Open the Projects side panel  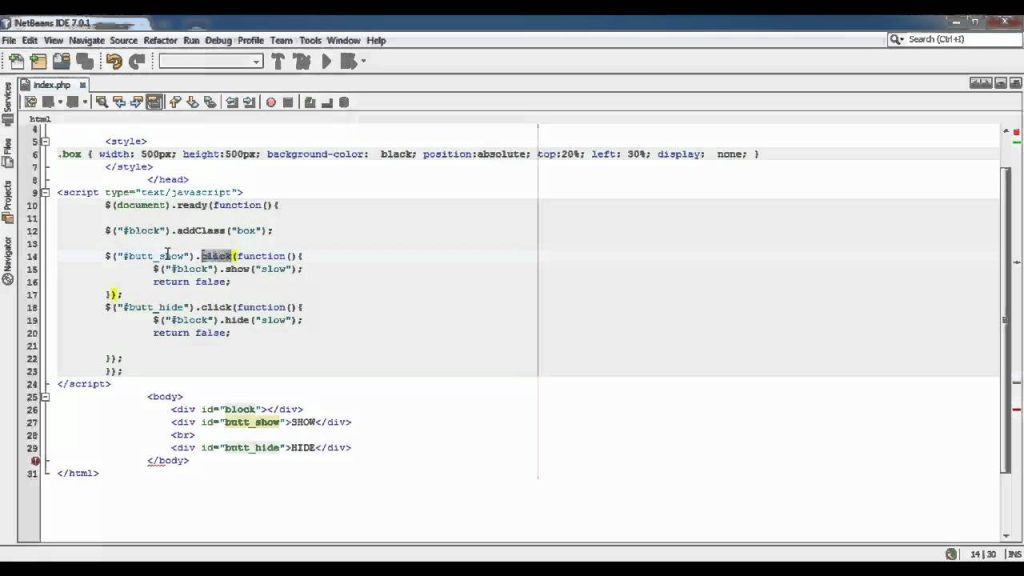coord(8,202)
